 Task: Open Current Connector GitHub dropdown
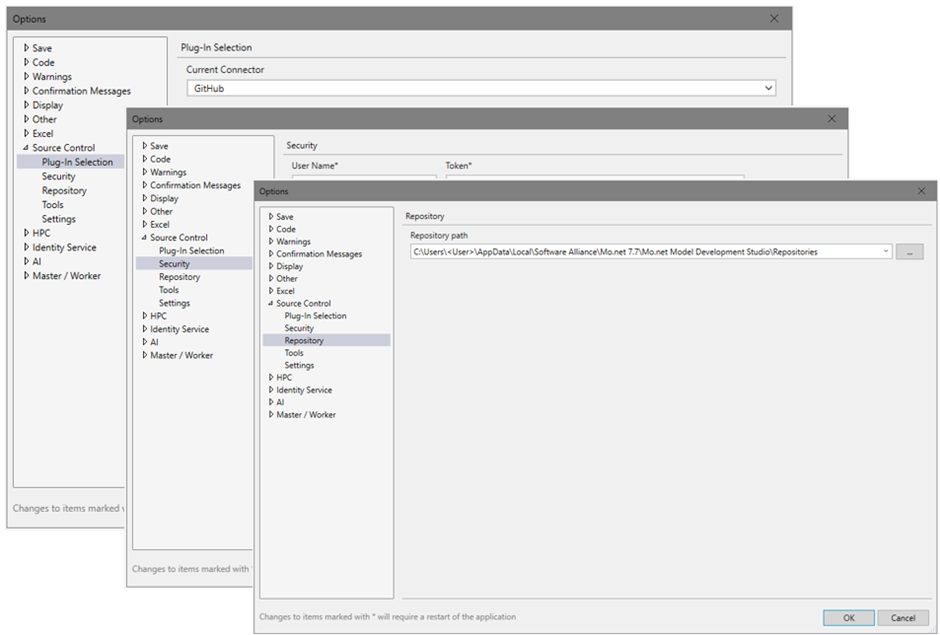[481, 88]
